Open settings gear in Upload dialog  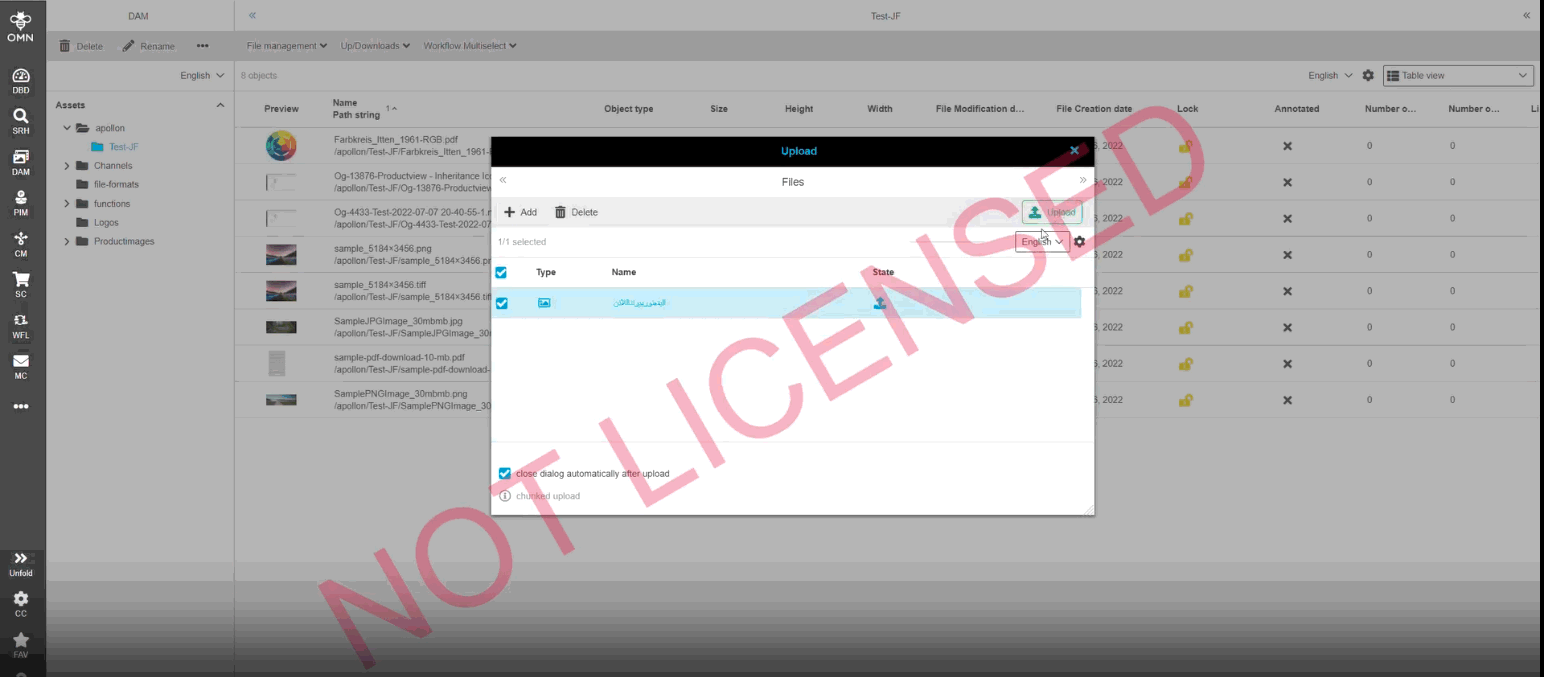coord(1079,241)
